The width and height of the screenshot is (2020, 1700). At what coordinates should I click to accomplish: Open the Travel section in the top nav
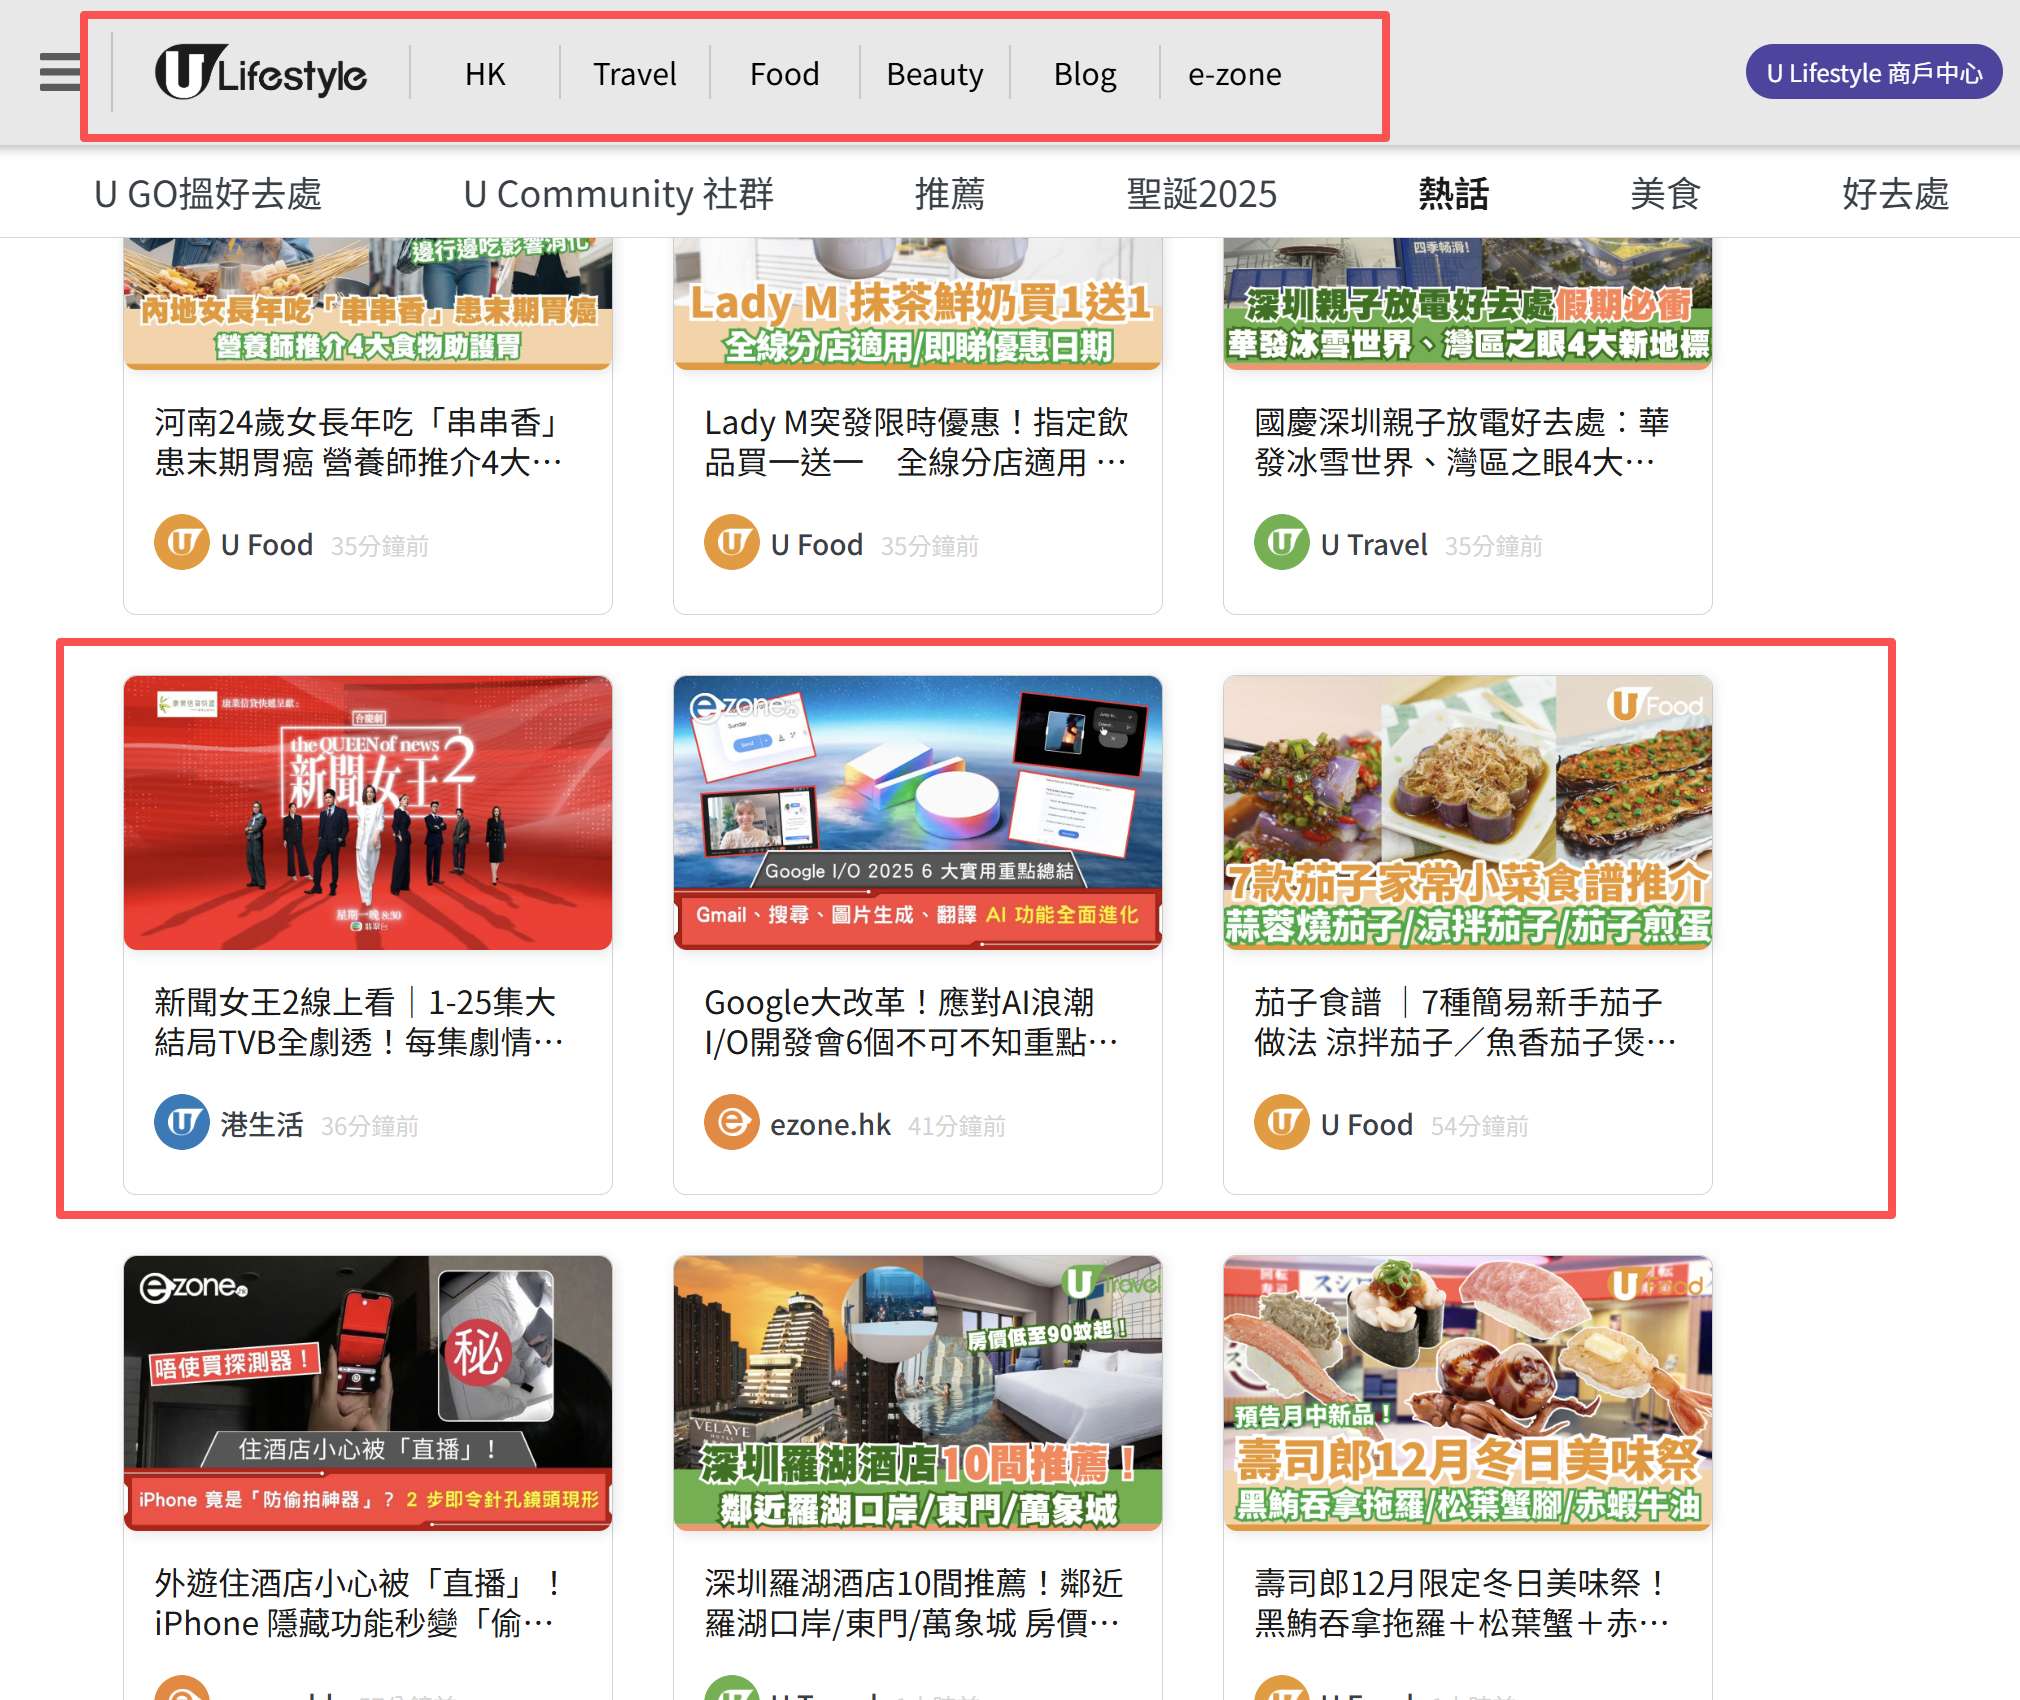click(634, 74)
